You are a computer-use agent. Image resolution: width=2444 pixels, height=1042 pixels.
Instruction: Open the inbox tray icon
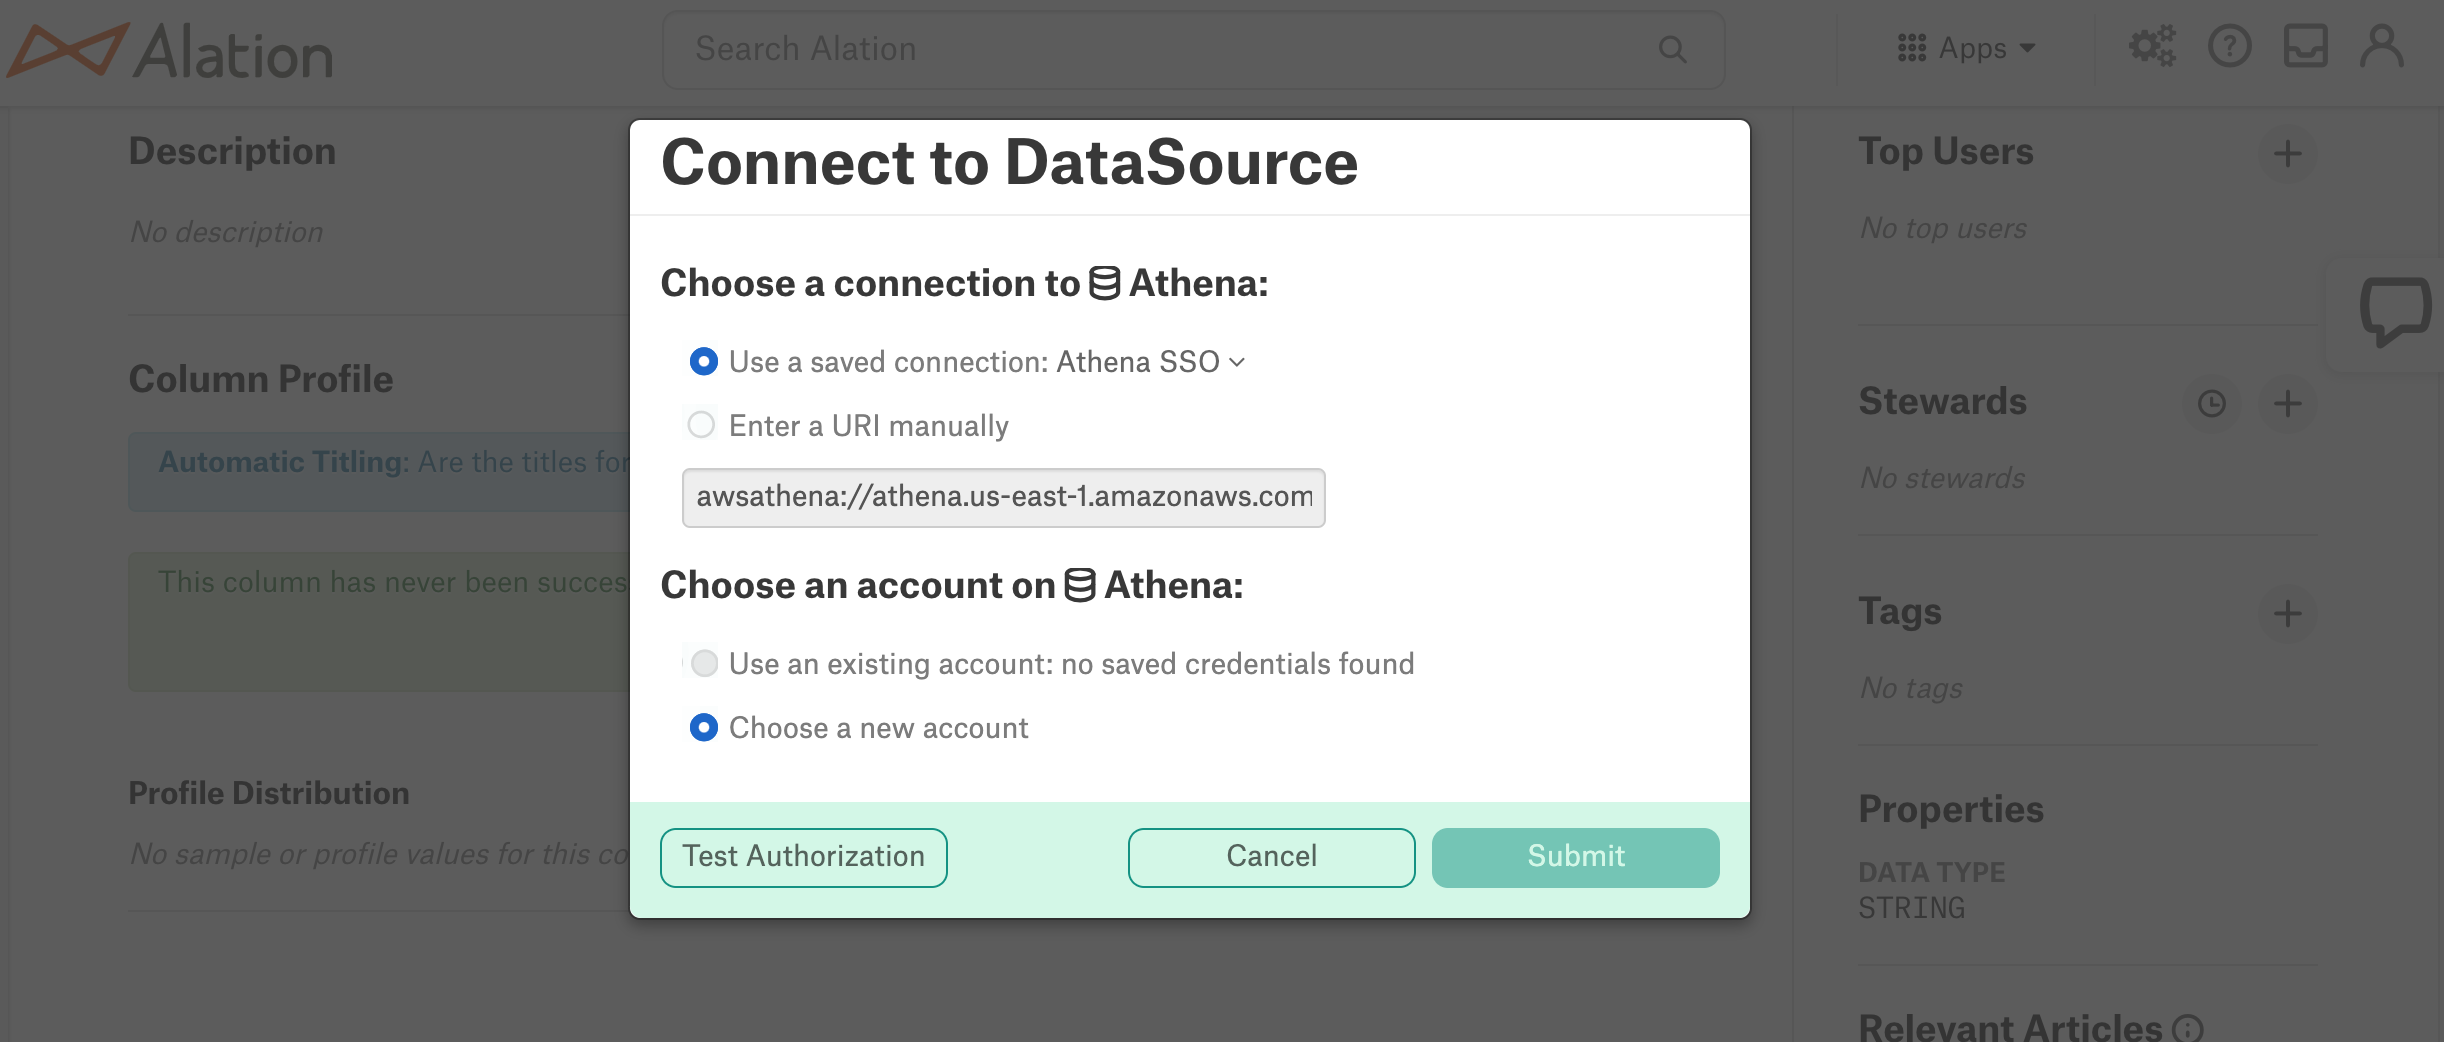pos(2305,46)
